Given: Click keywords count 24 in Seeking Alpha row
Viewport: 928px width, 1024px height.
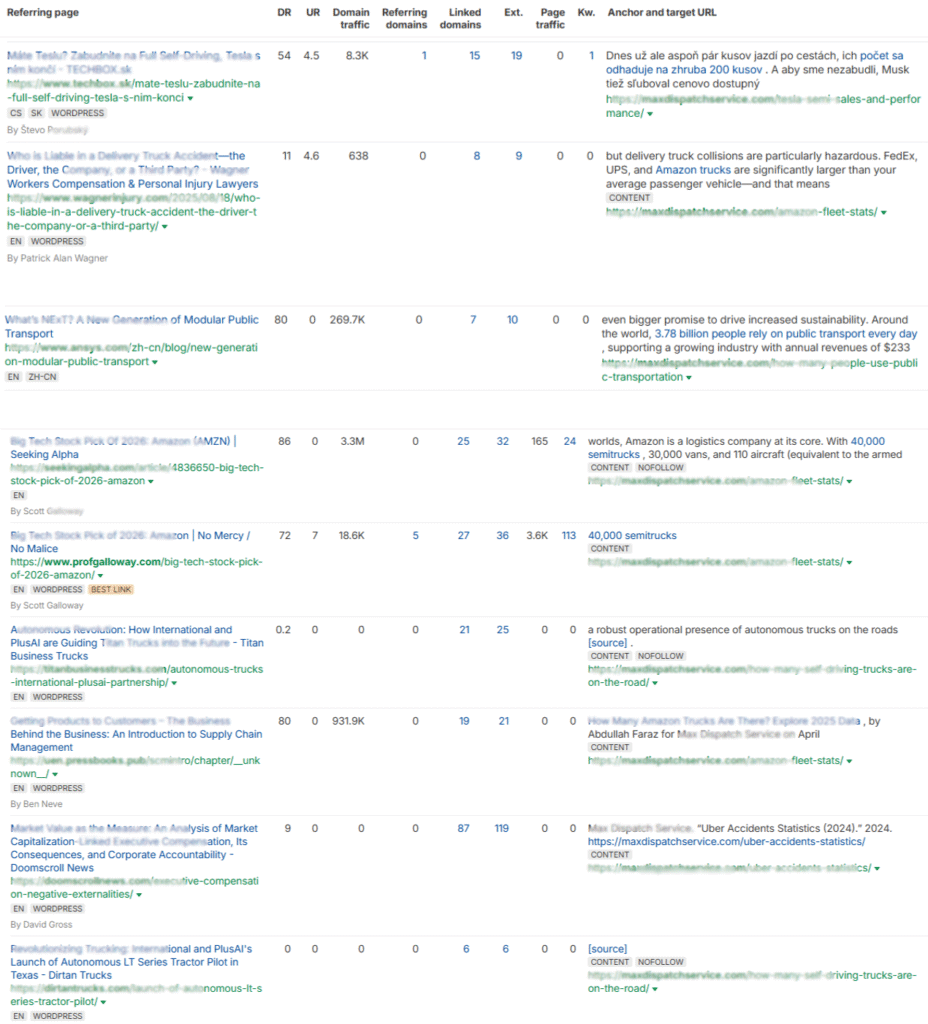Looking at the screenshot, I should click(570, 441).
